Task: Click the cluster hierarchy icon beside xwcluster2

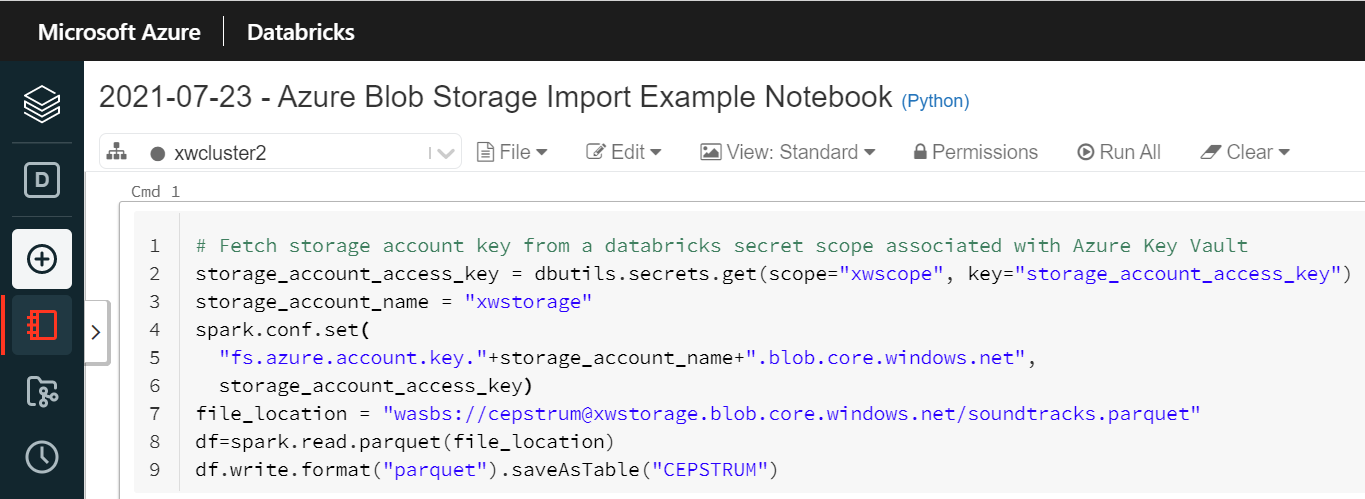Action: tap(117, 152)
